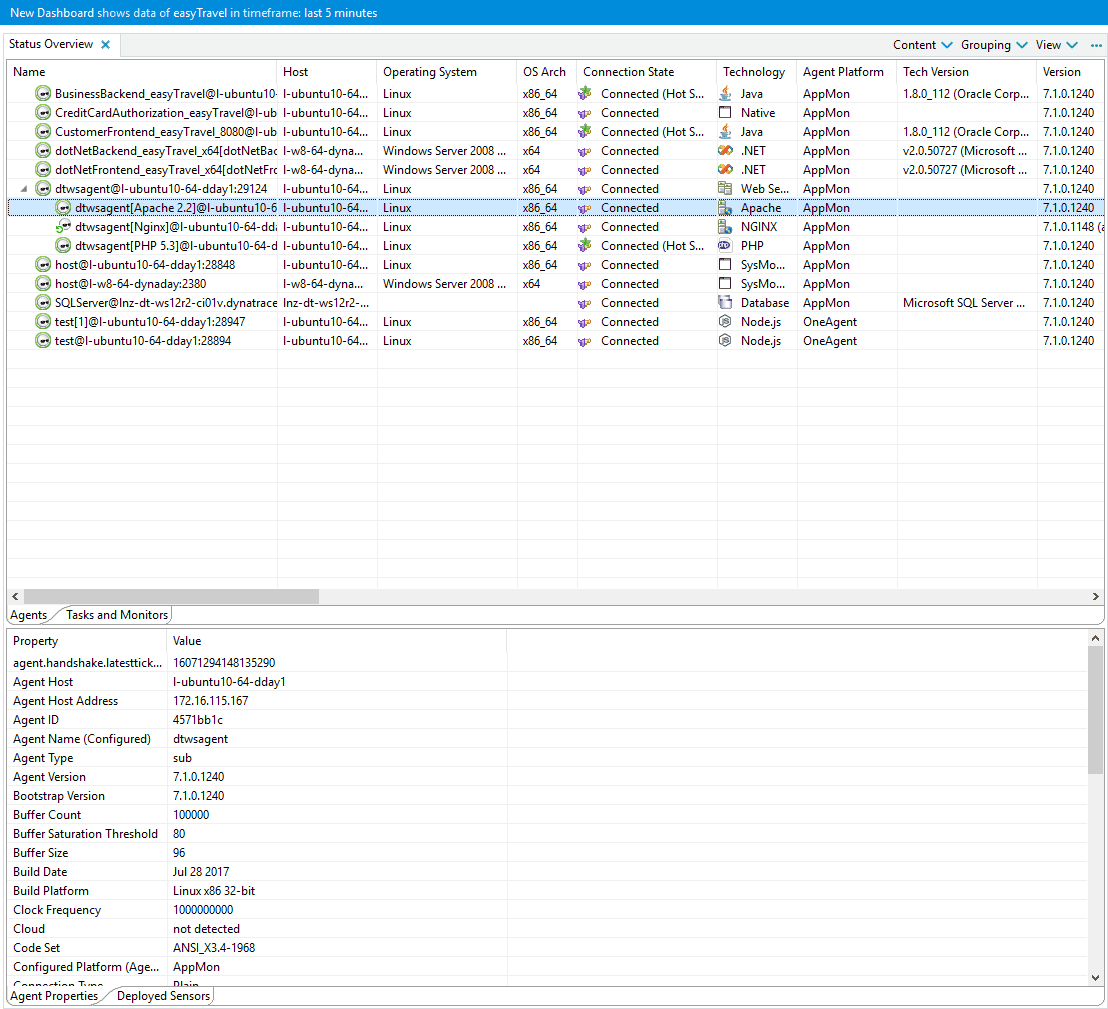The width and height of the screenshot is (1108, 1009).
Task: Sort by the Agent Platform column header
Action: point(847,71)
